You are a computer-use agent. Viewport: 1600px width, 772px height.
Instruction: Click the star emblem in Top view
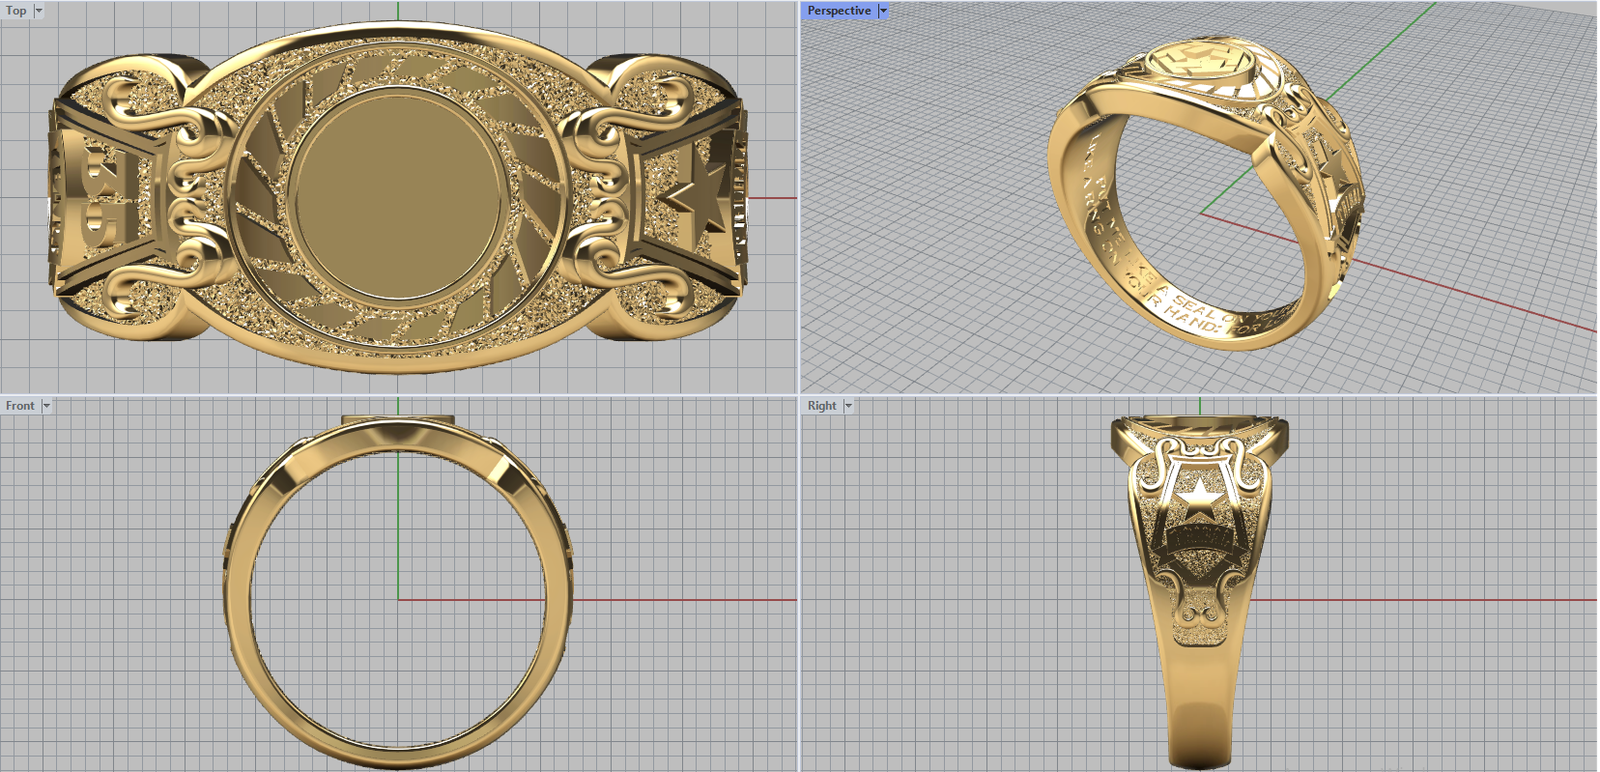click(695, 193)
